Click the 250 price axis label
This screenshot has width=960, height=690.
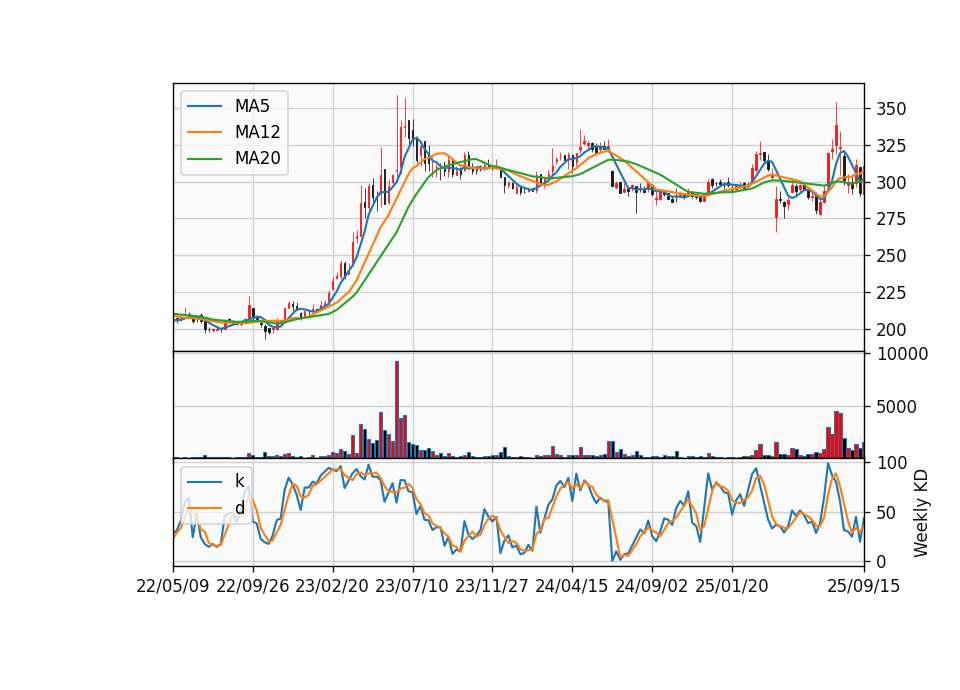[891, 256]
